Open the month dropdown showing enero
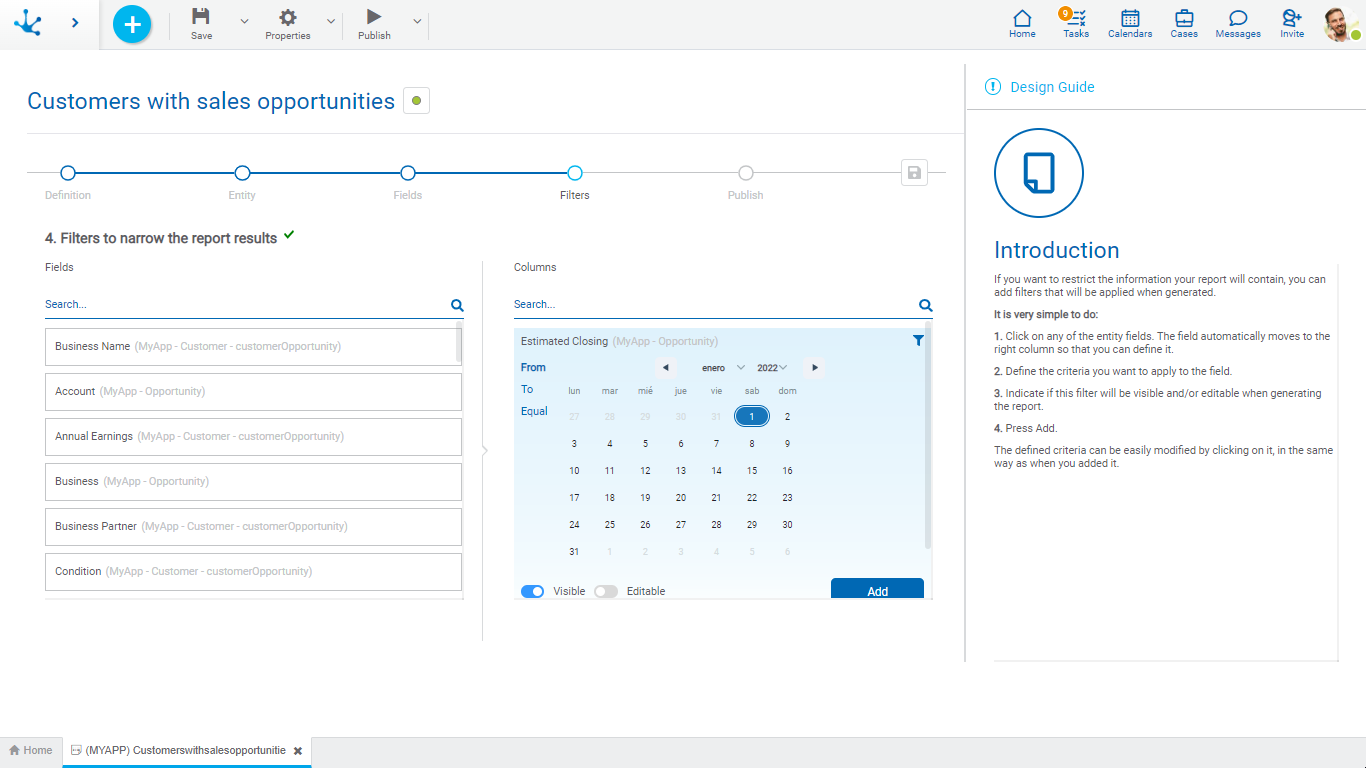 coord(723,368)
